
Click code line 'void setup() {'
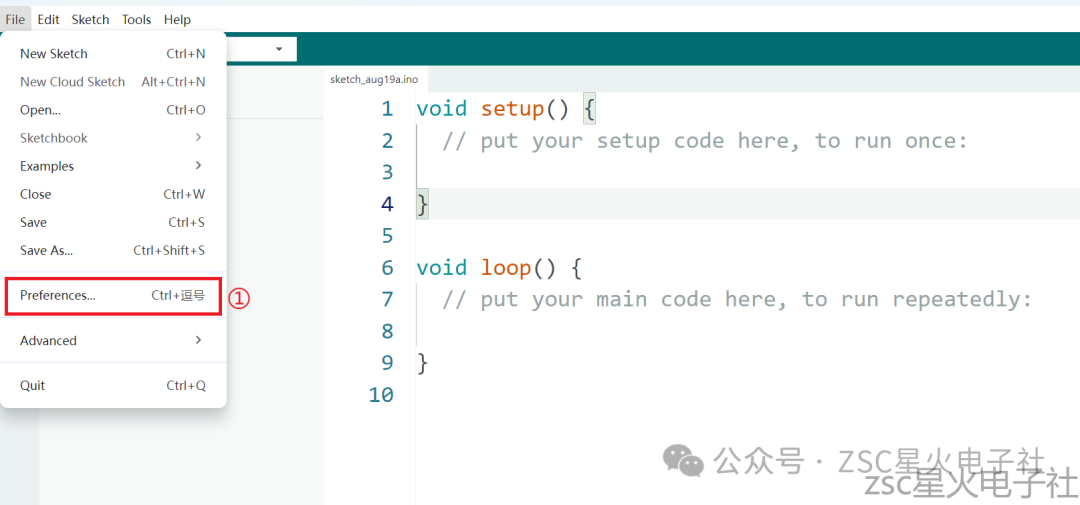(506, 109)
